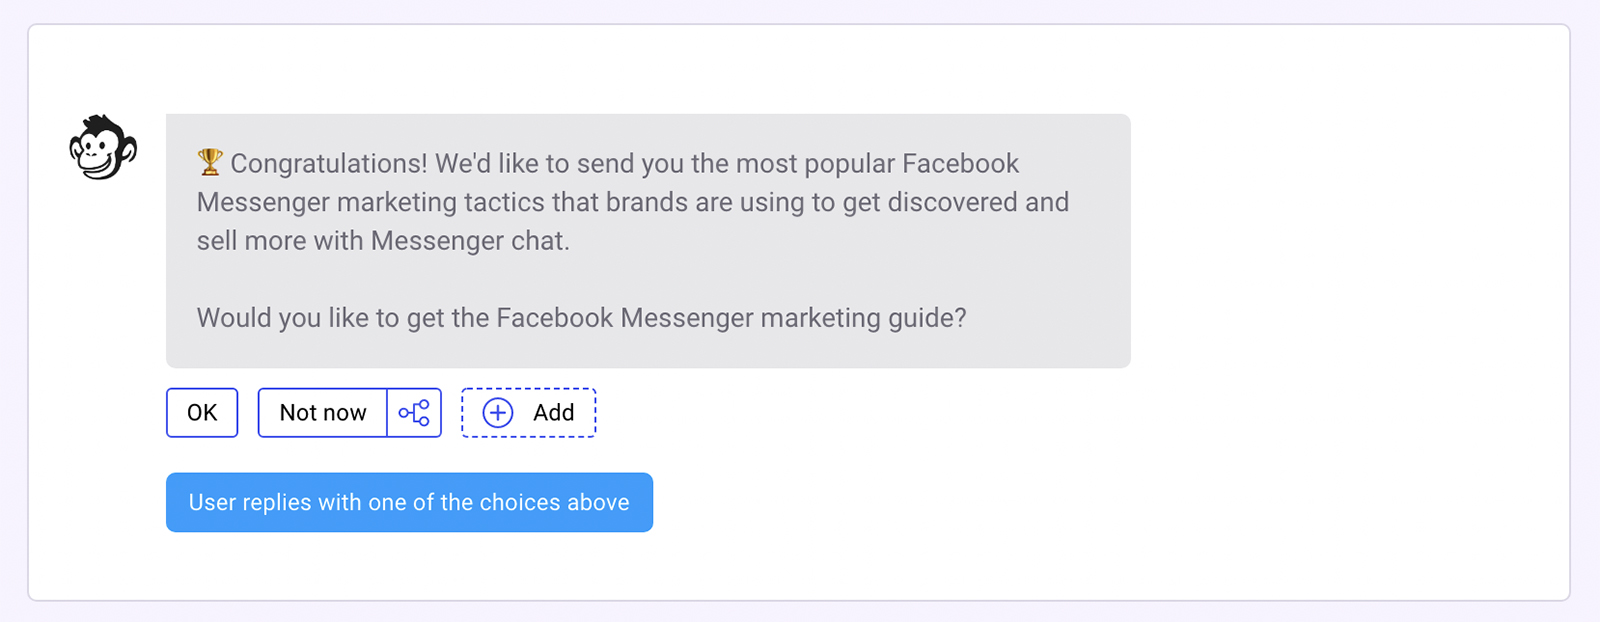Click the trophy emoji in the message
Image resolution: width=1600 pixels, height=622 pixels.
click(210, 162)
